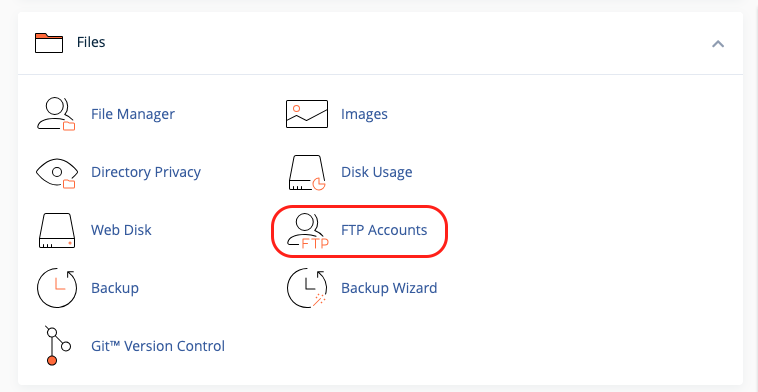This screenshot has height=392, width=758.
Task: Open the Disk Usage drive icon
Action: 307,173
